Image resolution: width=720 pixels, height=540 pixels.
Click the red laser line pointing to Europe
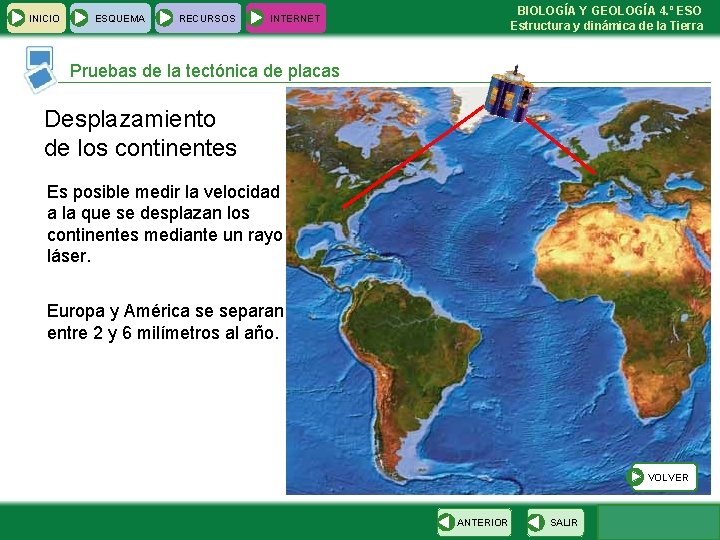click(x=561, y=146)
